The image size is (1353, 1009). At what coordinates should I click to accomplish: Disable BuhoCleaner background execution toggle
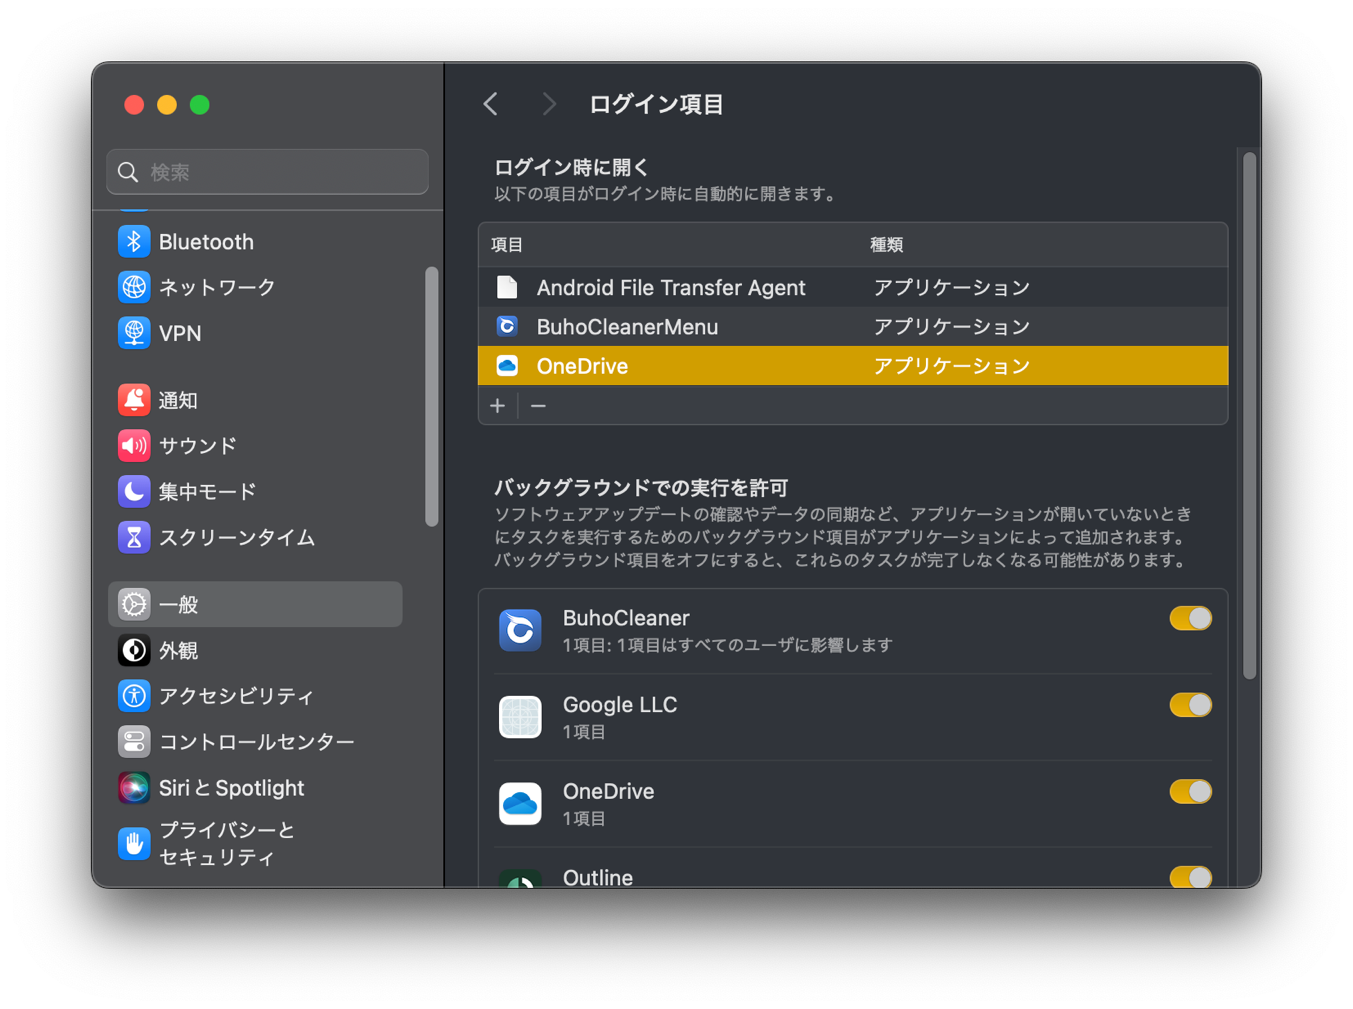point(1190,618)
